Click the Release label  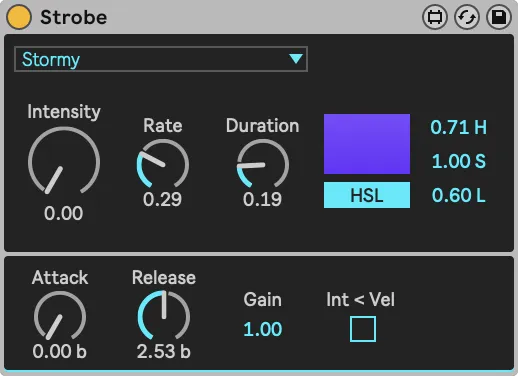point(164,278)
